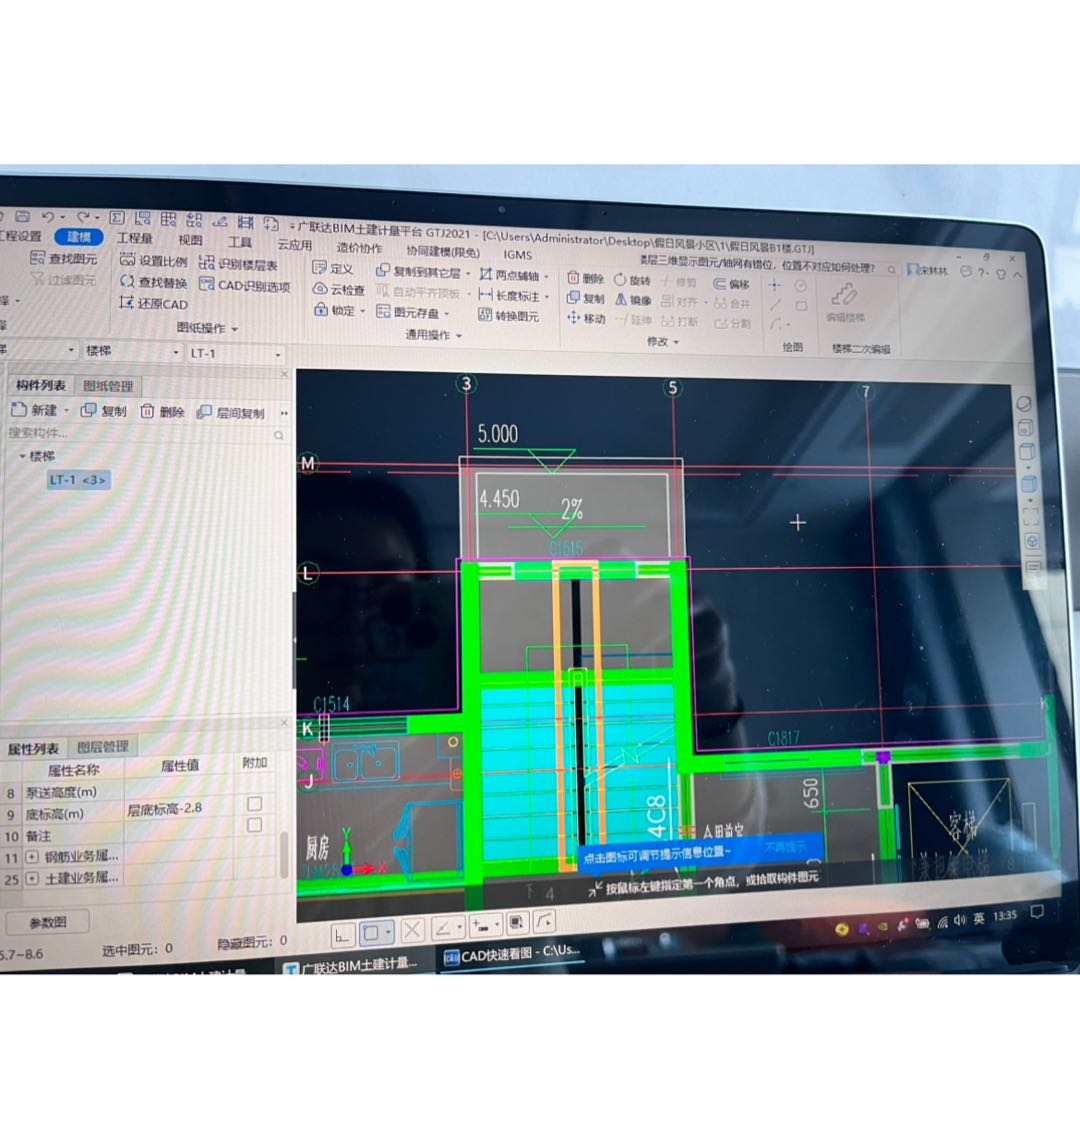Switch to the 建模 ribbon tab
1080x1125 pixels.
pos(79,237)
